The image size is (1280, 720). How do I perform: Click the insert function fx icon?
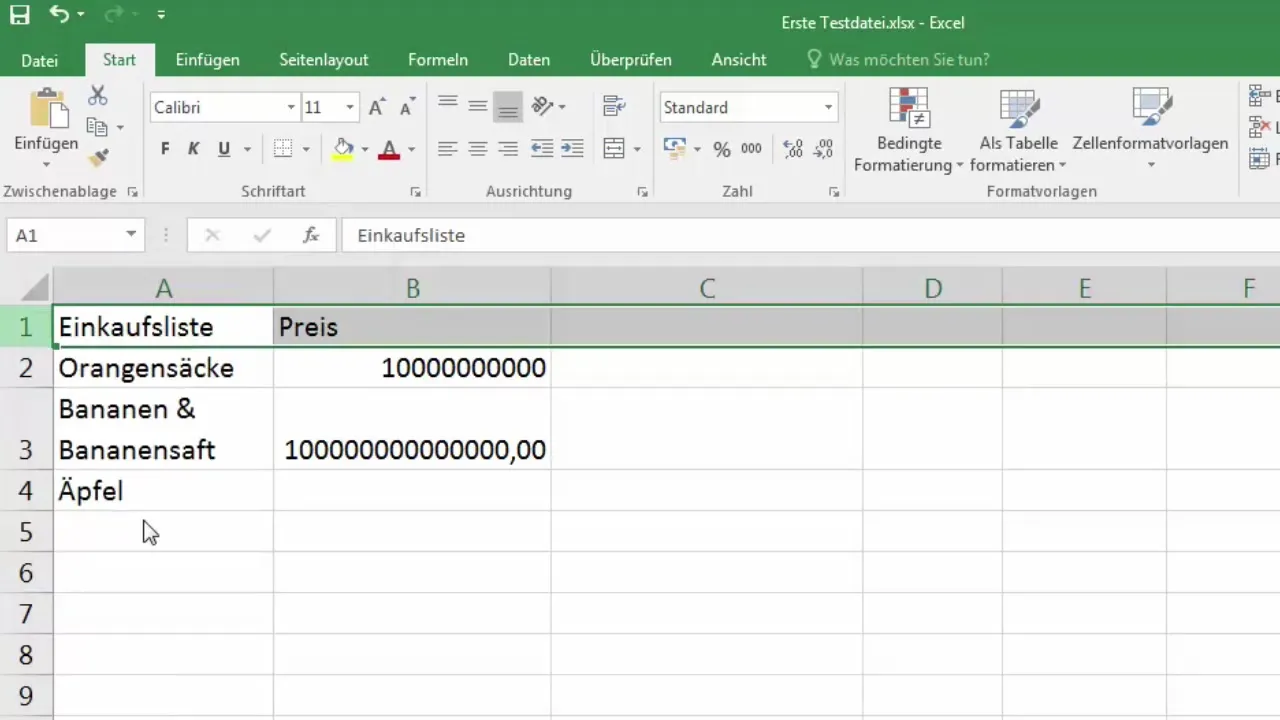point(311,236)
